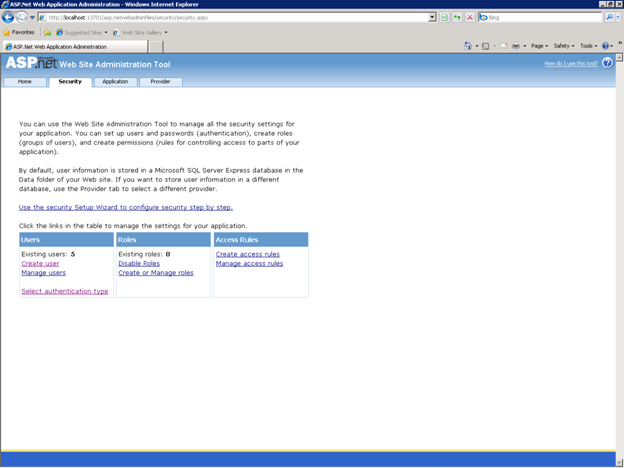624x468 pixels.
Task: Click the Access Rules column header
Action: tap(261, 240)
